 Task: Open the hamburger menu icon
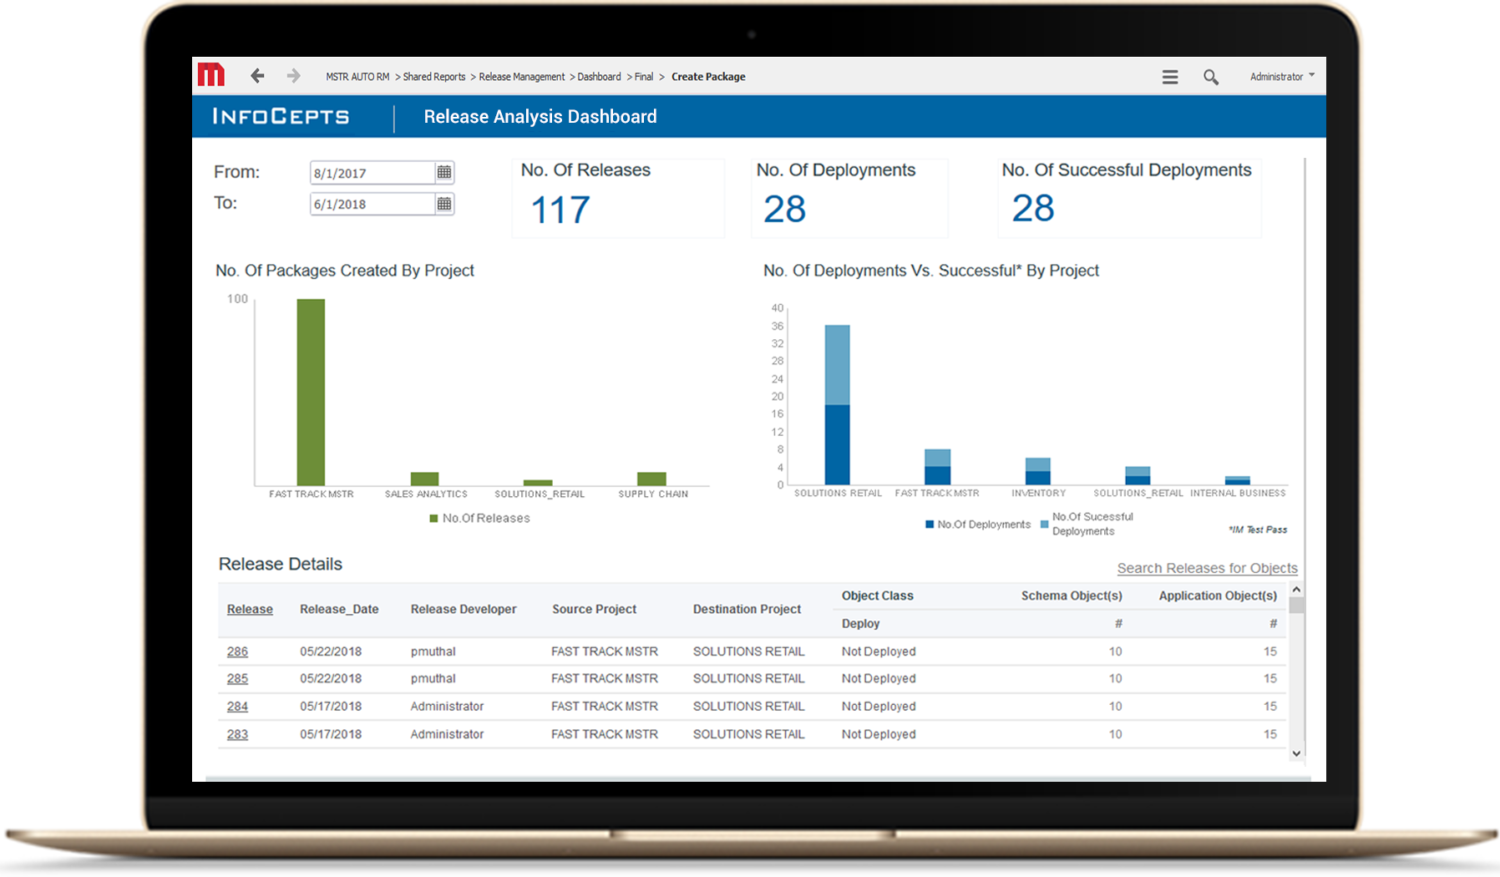pyautogui.click(x=1169, y=77)
